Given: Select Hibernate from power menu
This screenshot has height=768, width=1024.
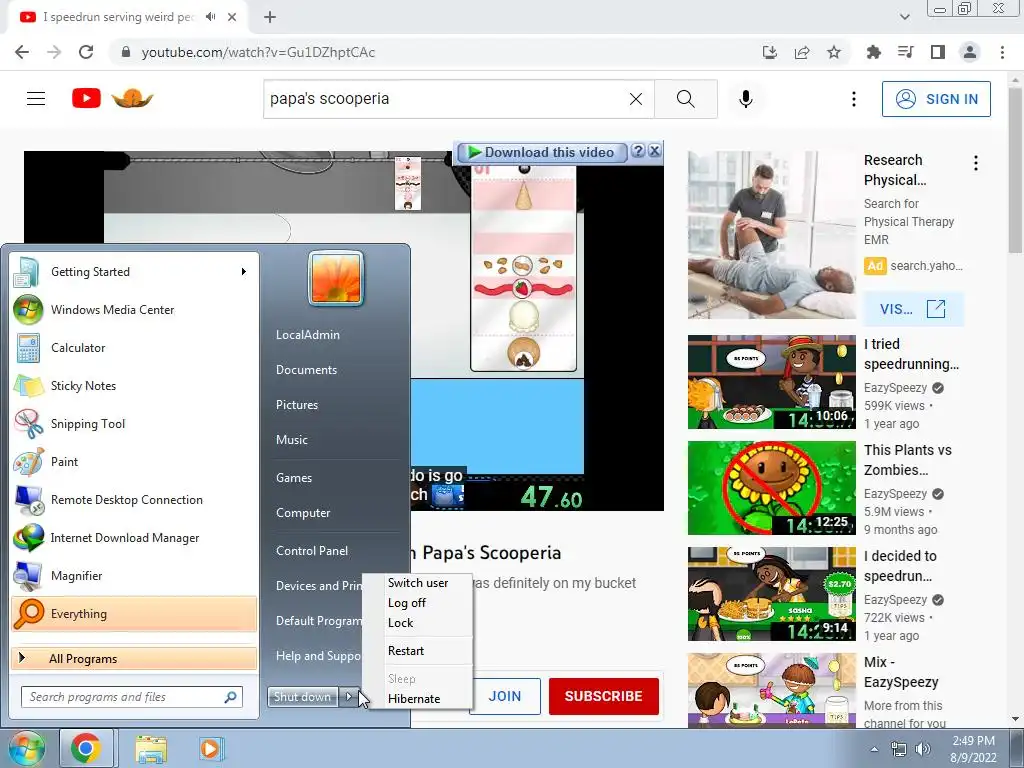Looking at the screenshot, I should (414, 699).
